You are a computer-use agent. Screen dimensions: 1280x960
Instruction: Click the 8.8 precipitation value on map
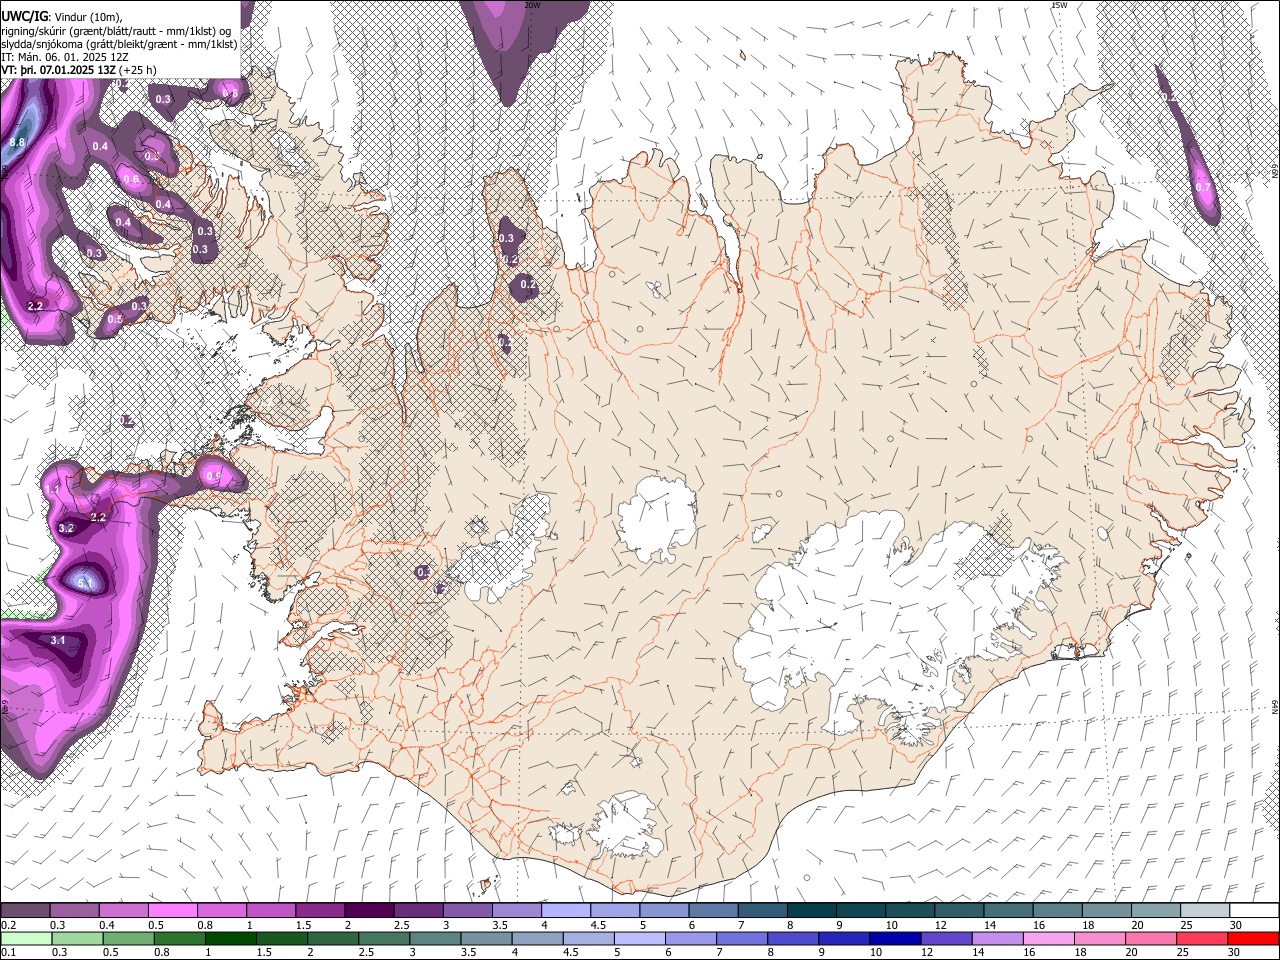[17, 143]
